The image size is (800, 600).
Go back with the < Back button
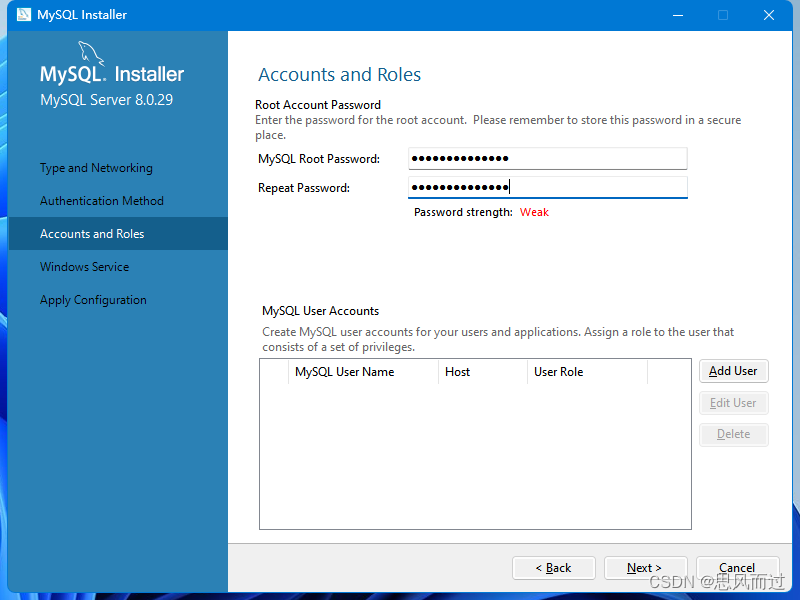click(554, 568)
